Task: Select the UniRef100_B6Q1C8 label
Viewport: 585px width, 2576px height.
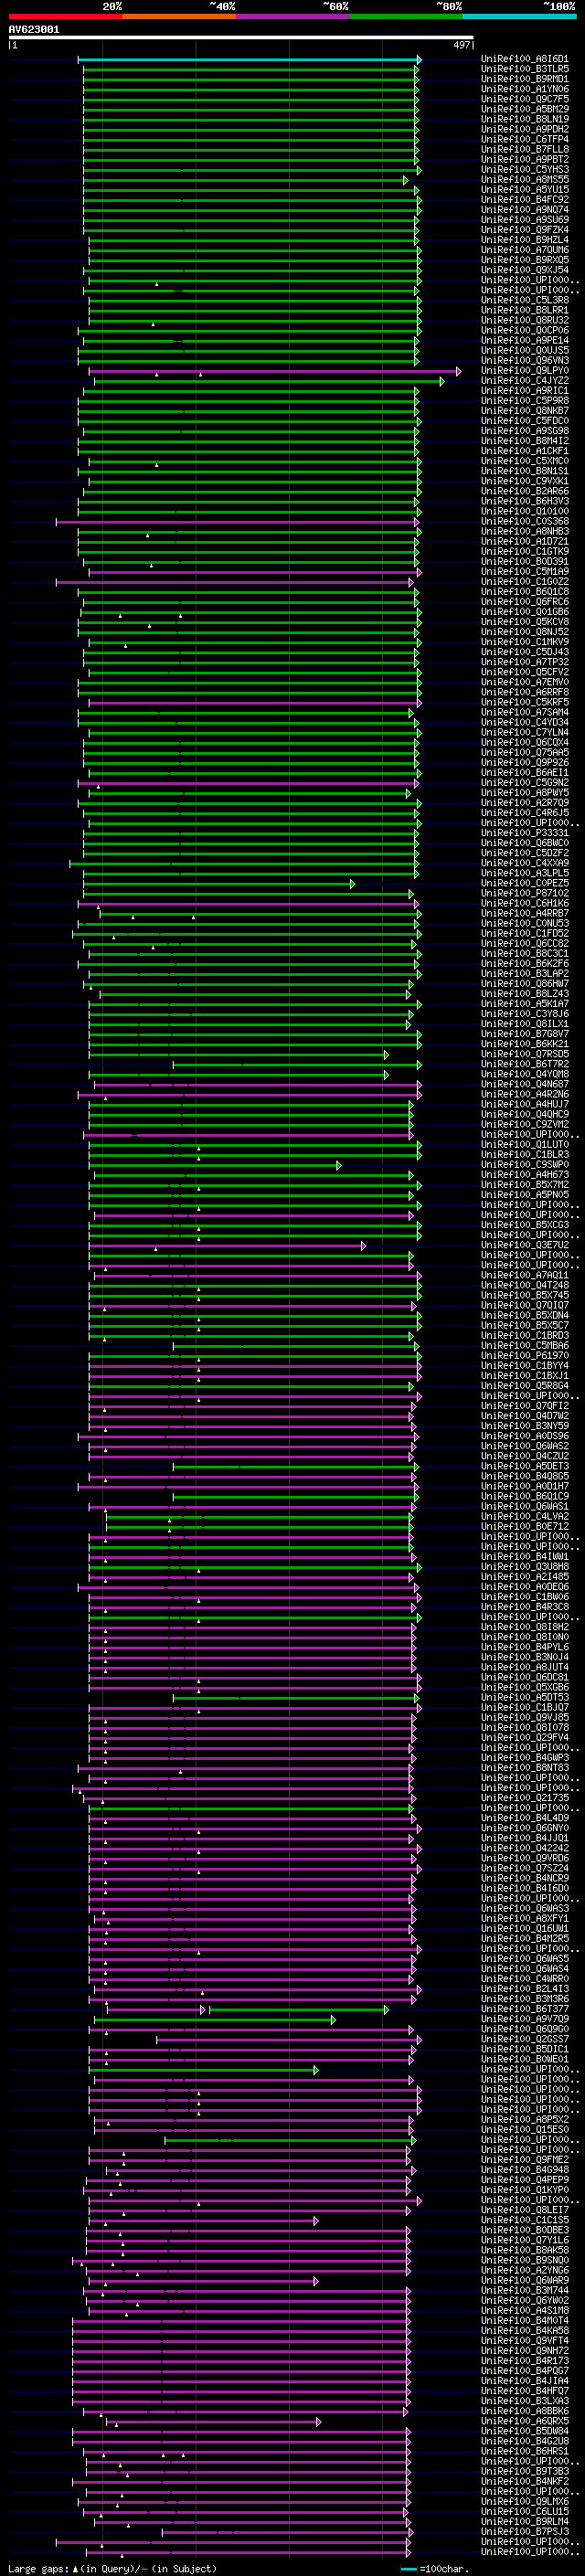Action: 525,592
